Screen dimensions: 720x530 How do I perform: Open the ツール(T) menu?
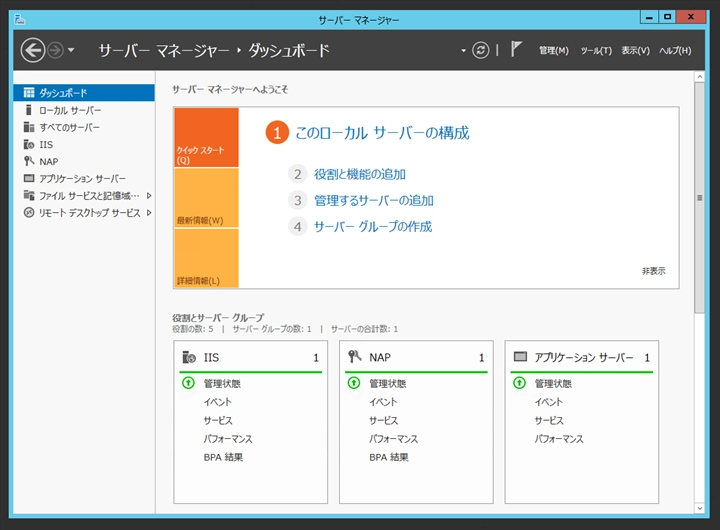click(596, 51)
